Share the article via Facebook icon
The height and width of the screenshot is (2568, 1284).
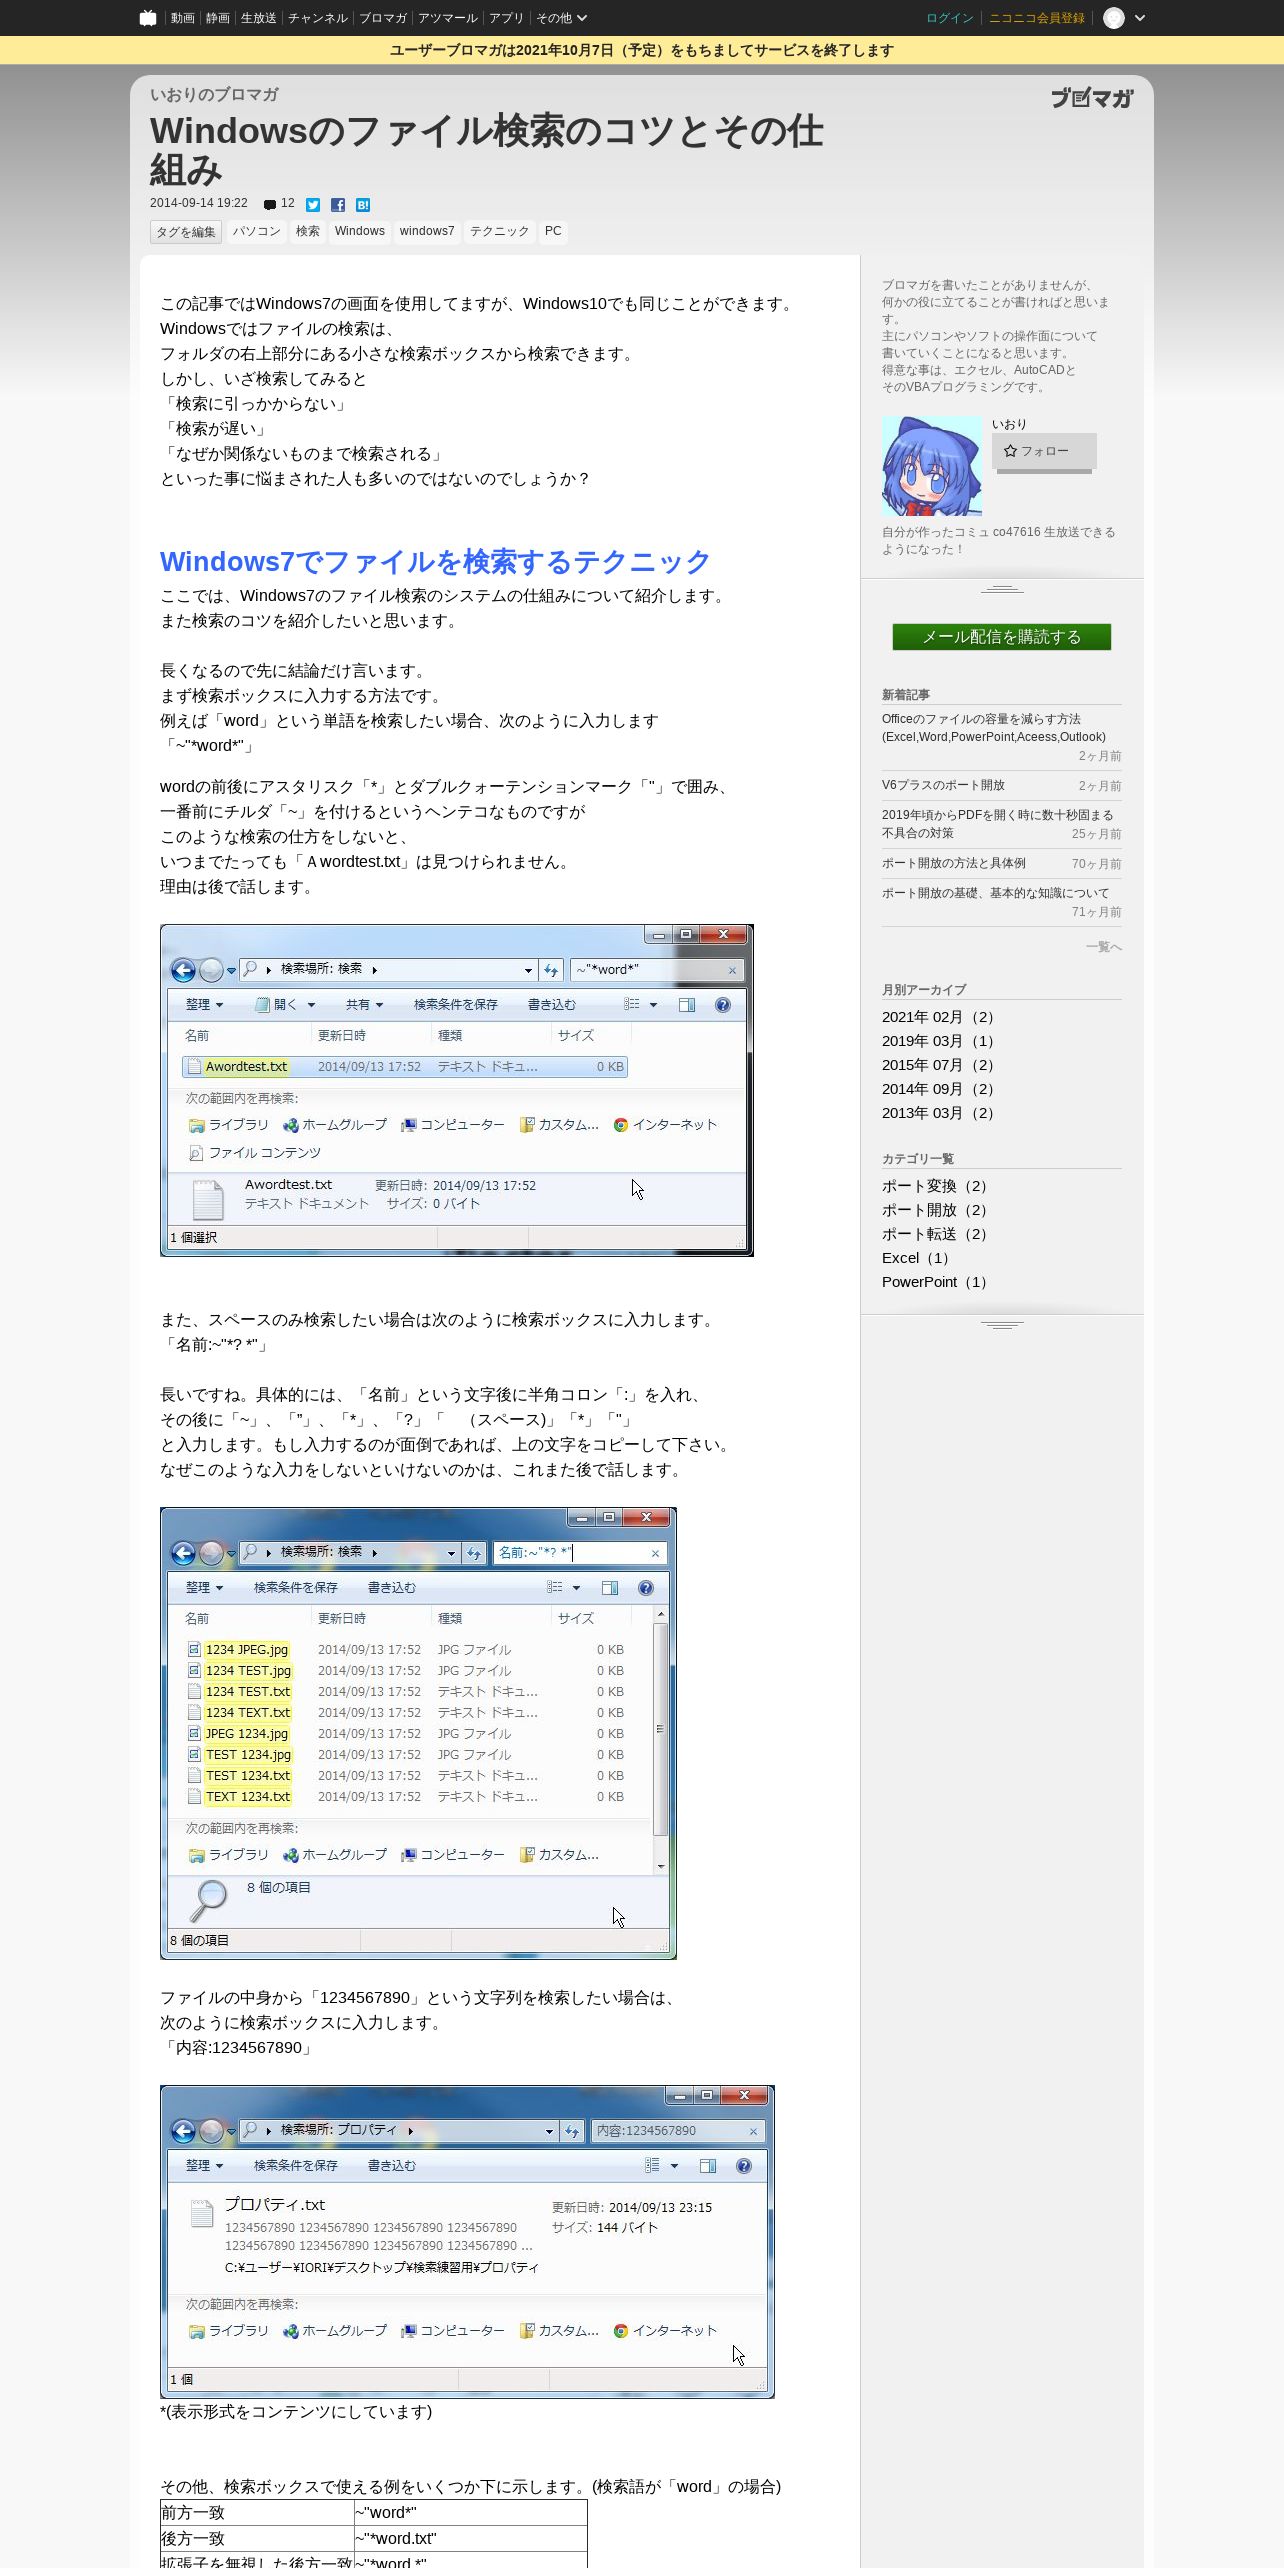[338, 204]
